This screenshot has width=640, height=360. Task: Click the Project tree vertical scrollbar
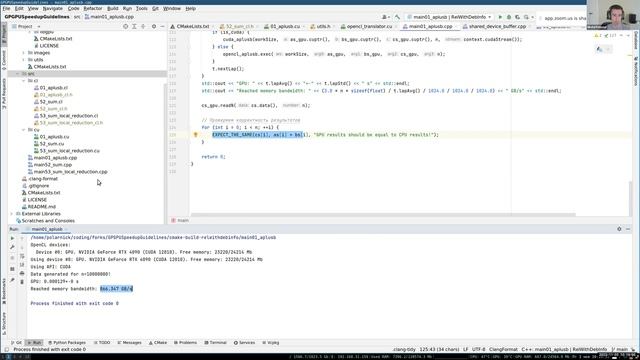165,153
